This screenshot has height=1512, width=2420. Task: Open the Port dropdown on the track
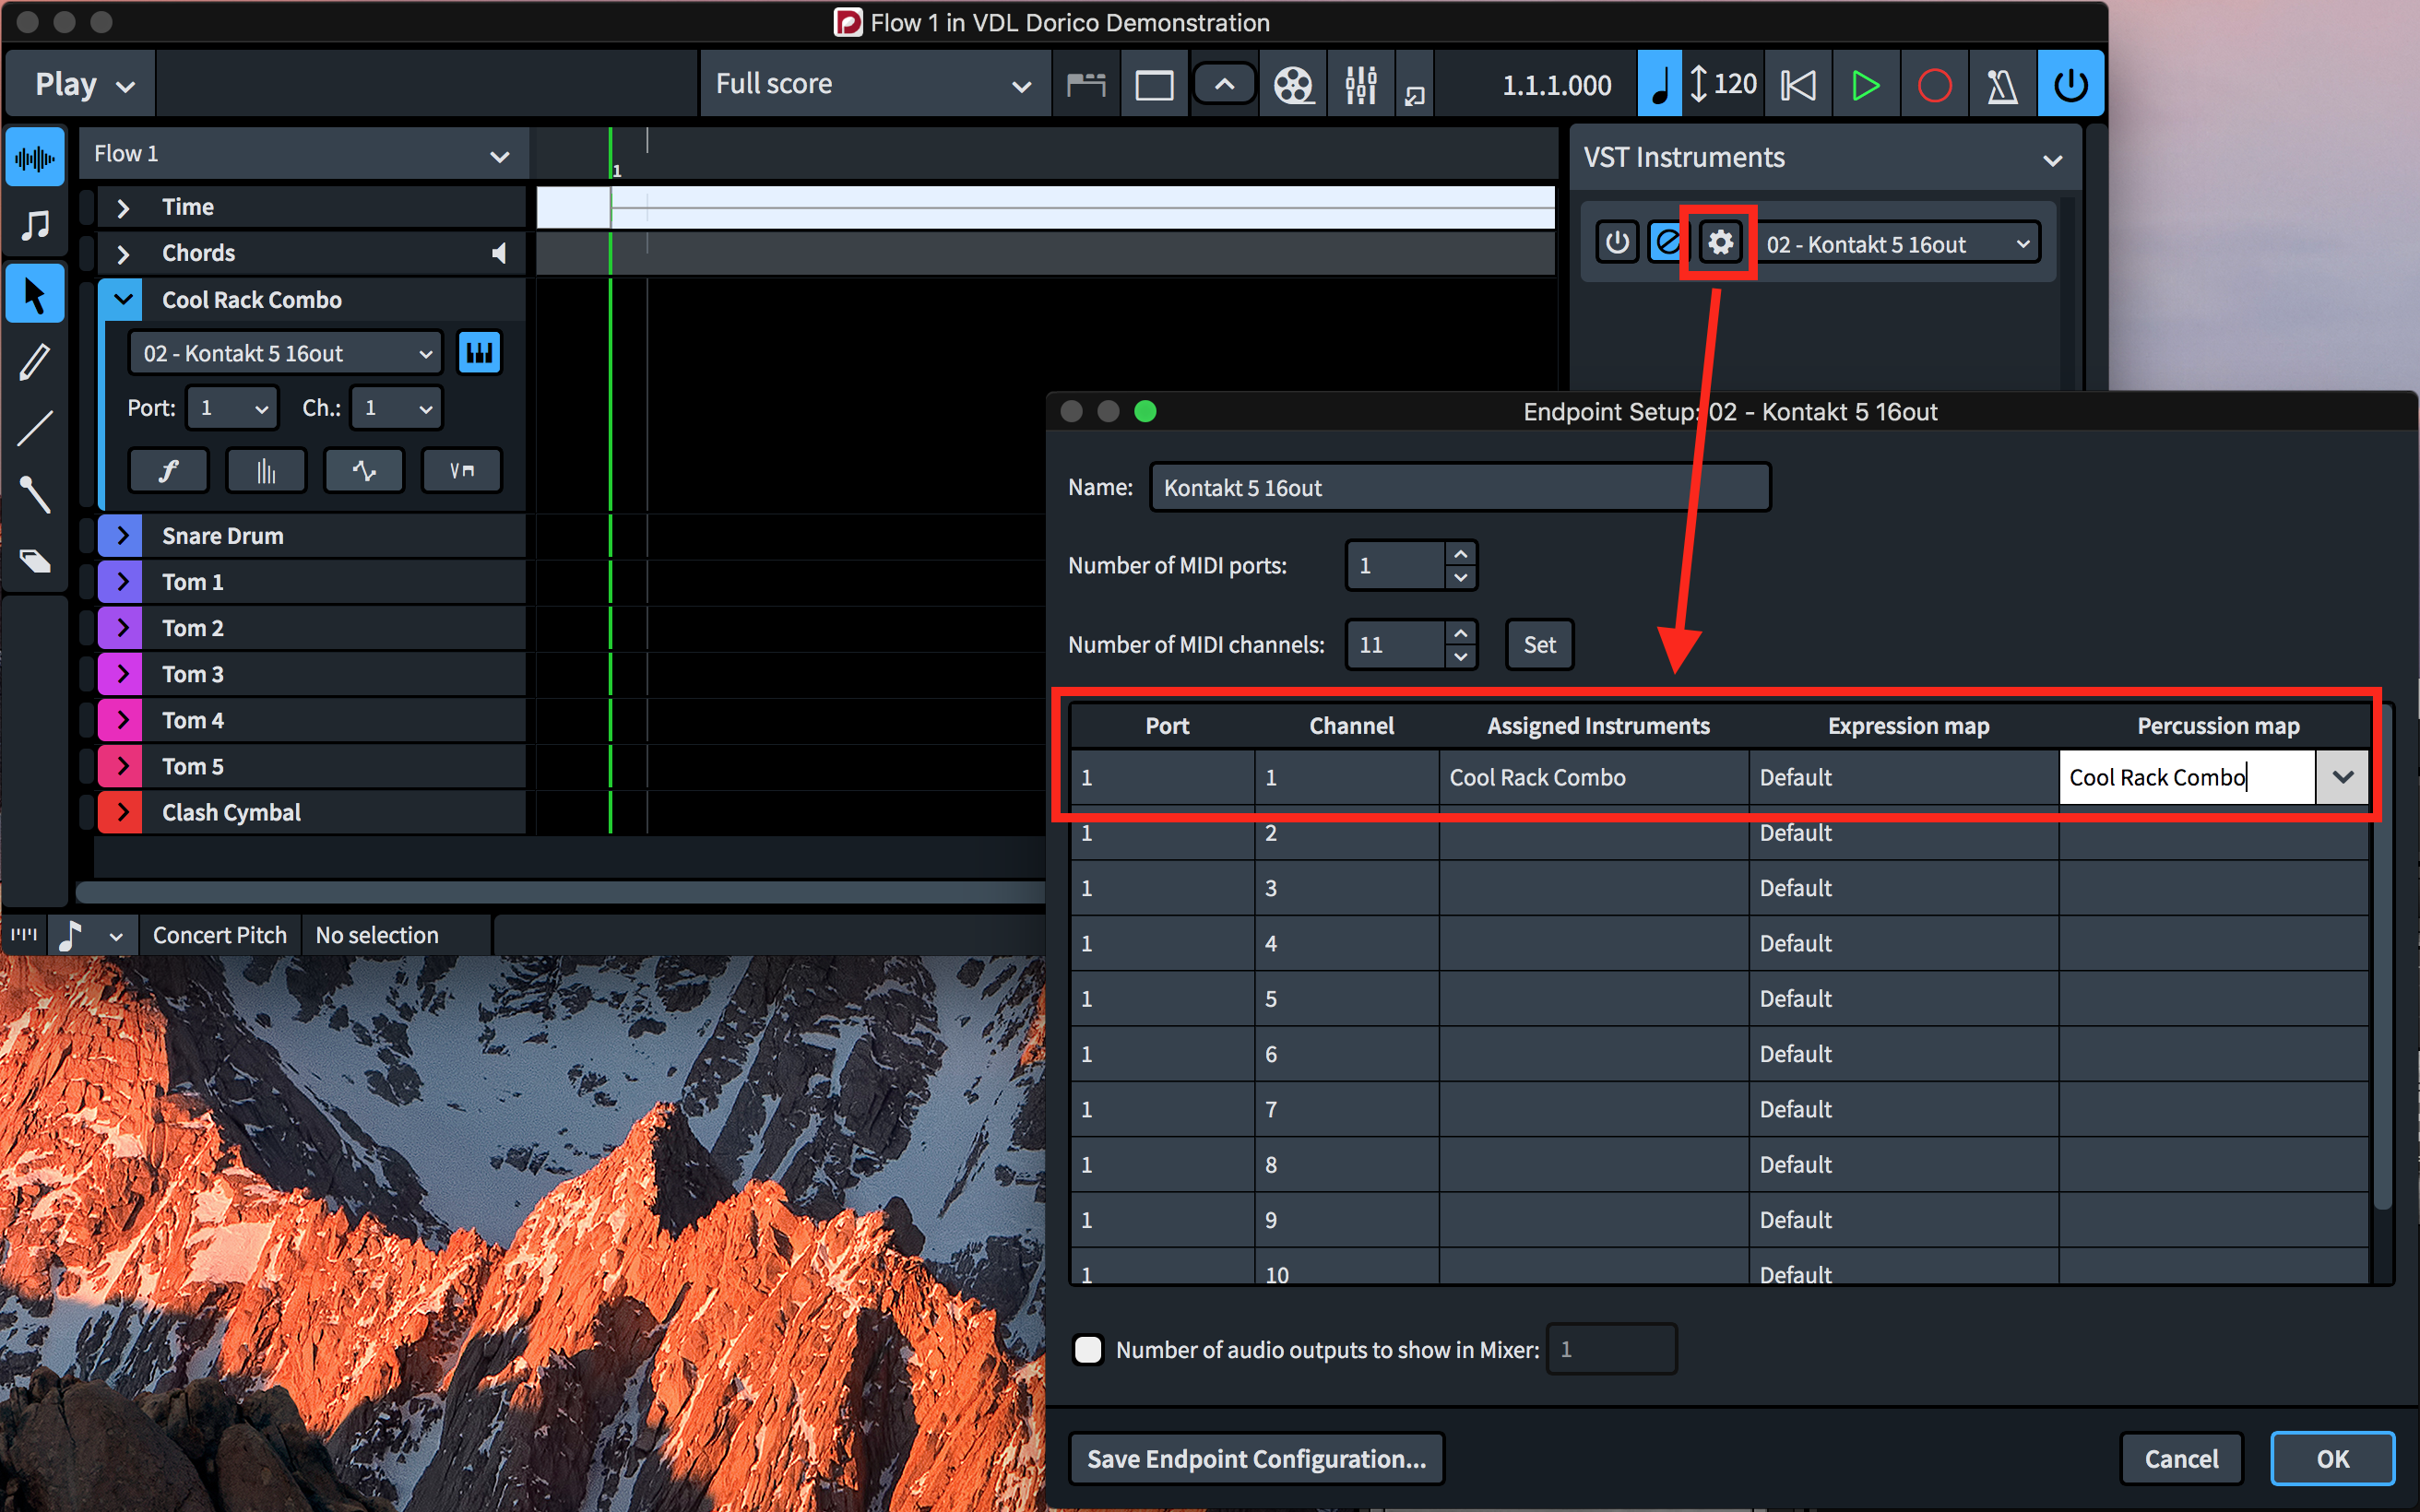[x=232, y=408]
